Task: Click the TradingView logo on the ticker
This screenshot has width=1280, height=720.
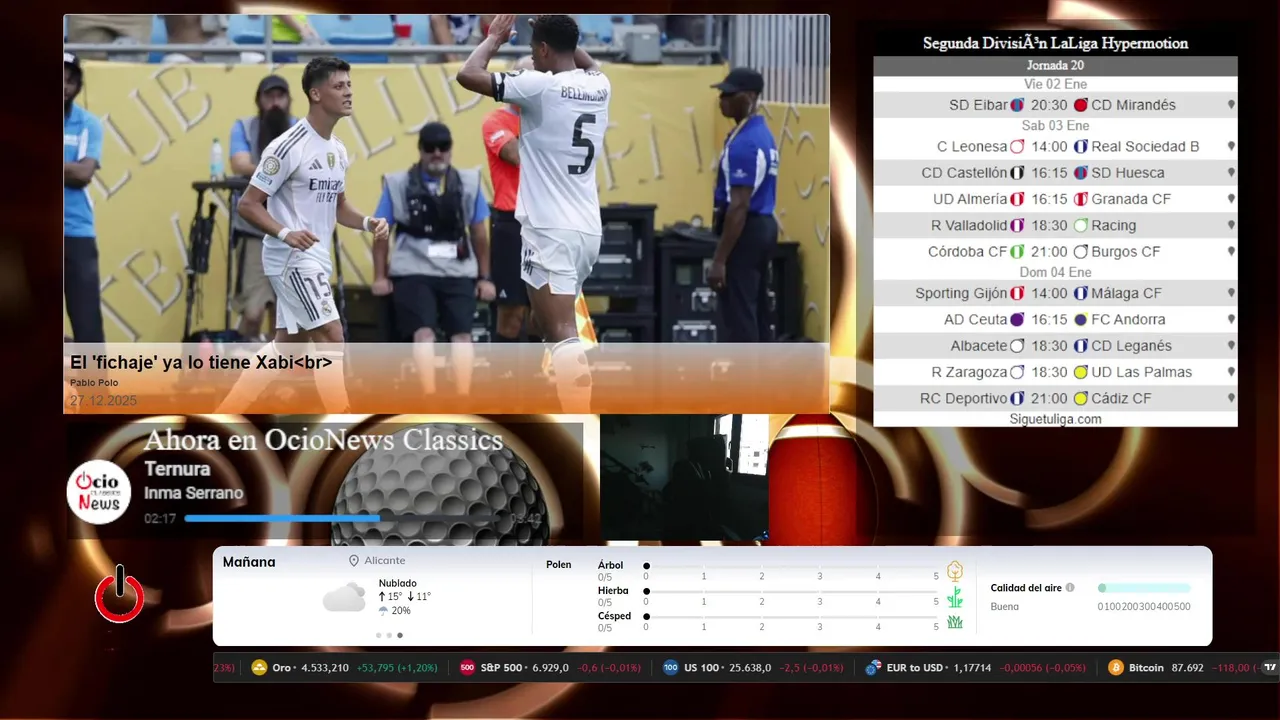Action: (1270, 668)
